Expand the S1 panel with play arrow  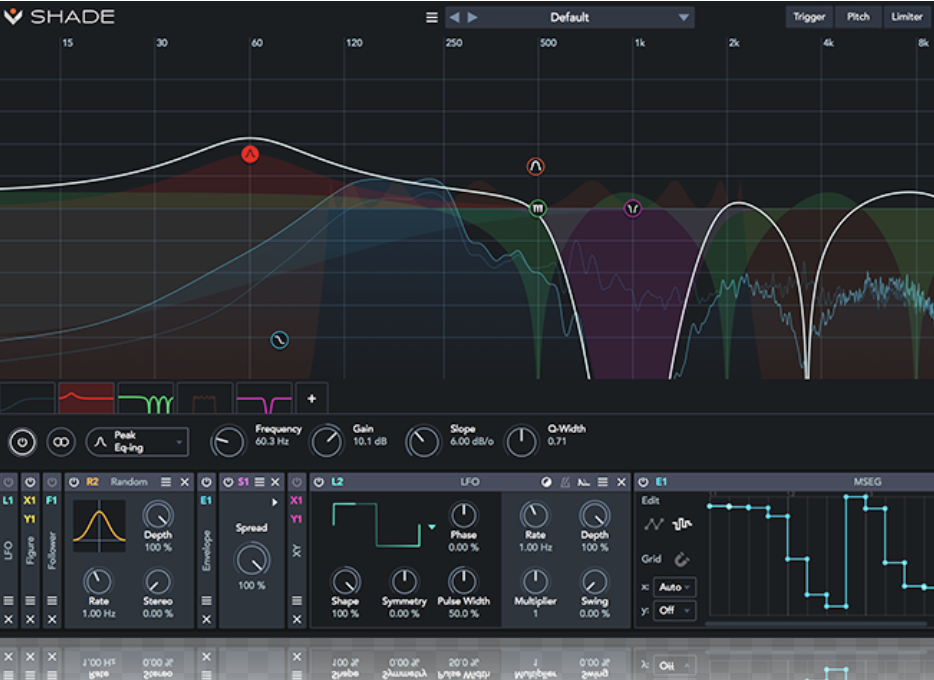[x=275, y=503]
